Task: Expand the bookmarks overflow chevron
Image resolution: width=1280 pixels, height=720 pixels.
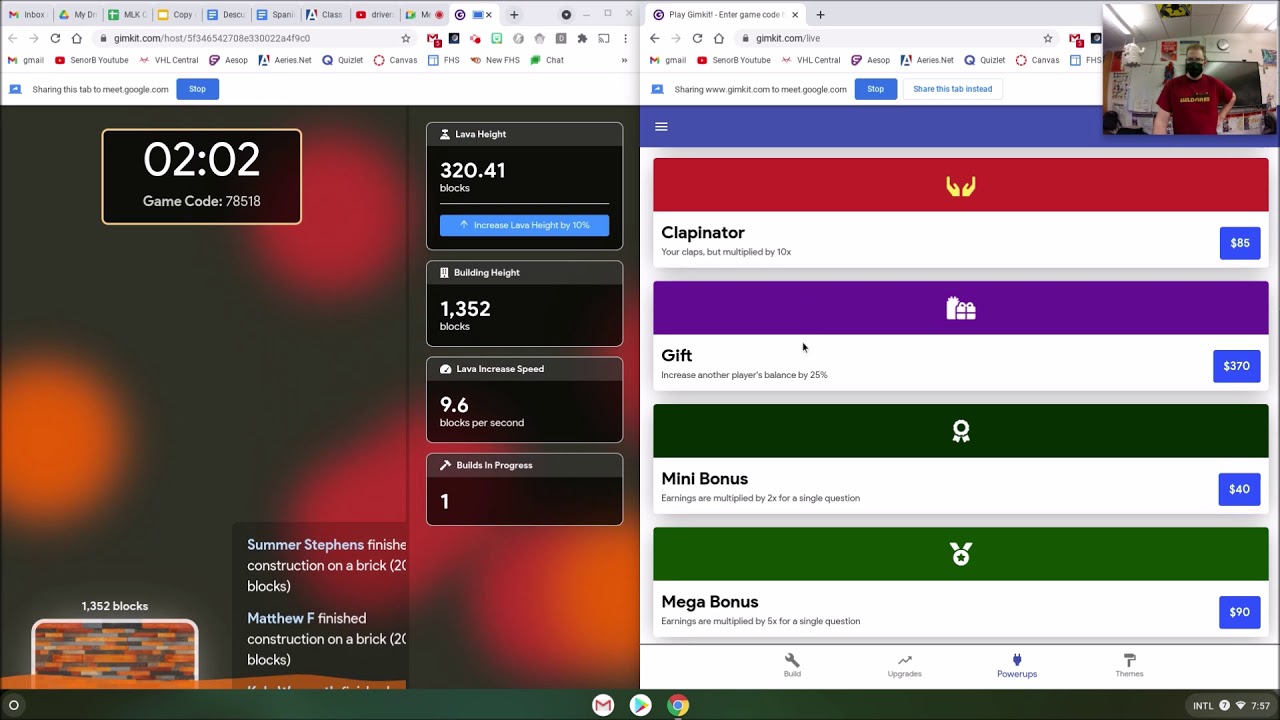Action: pyautogui.click(x=624, y=60)
